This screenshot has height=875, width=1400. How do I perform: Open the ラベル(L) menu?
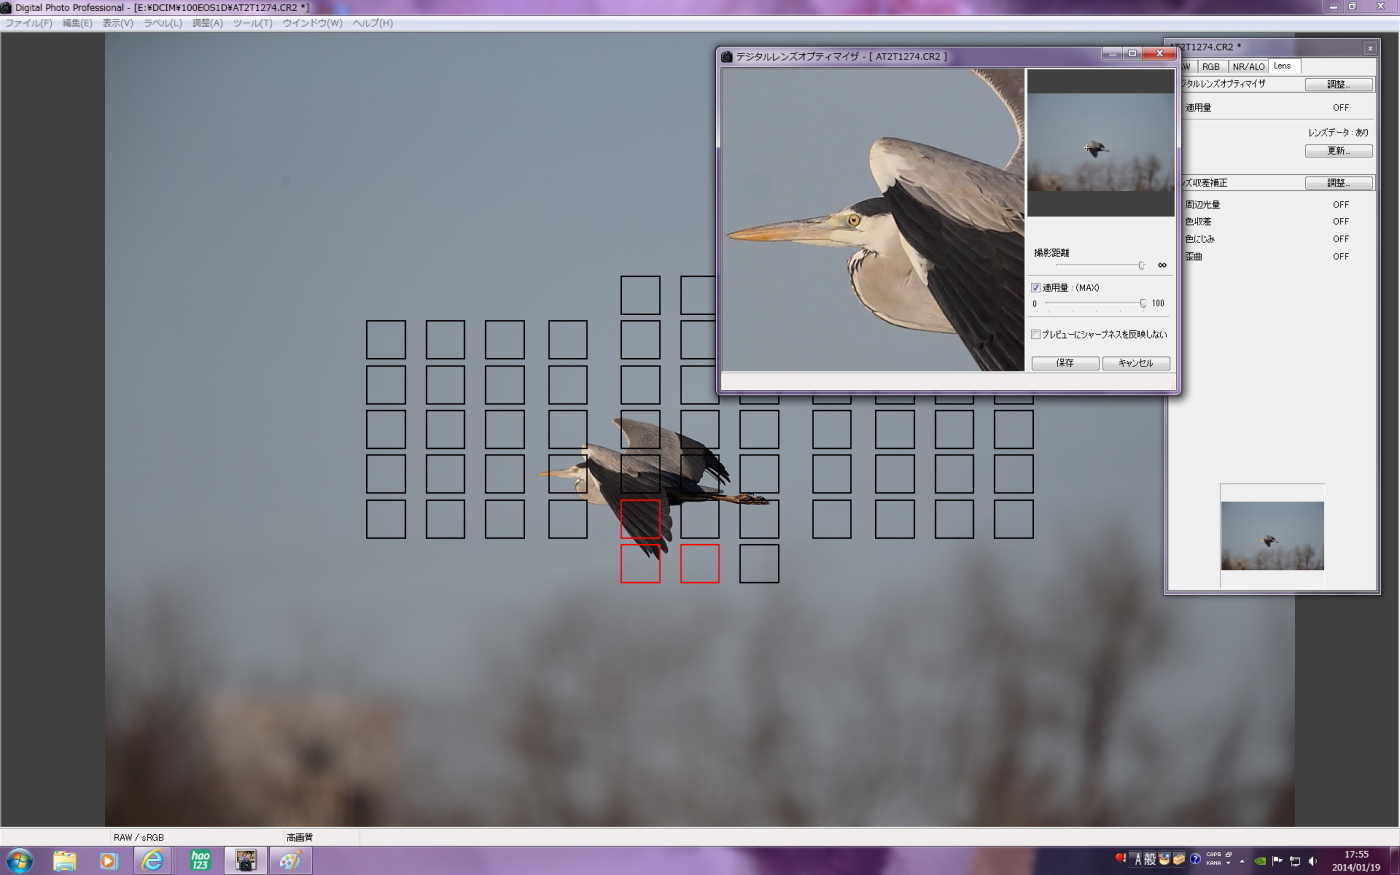162,23
